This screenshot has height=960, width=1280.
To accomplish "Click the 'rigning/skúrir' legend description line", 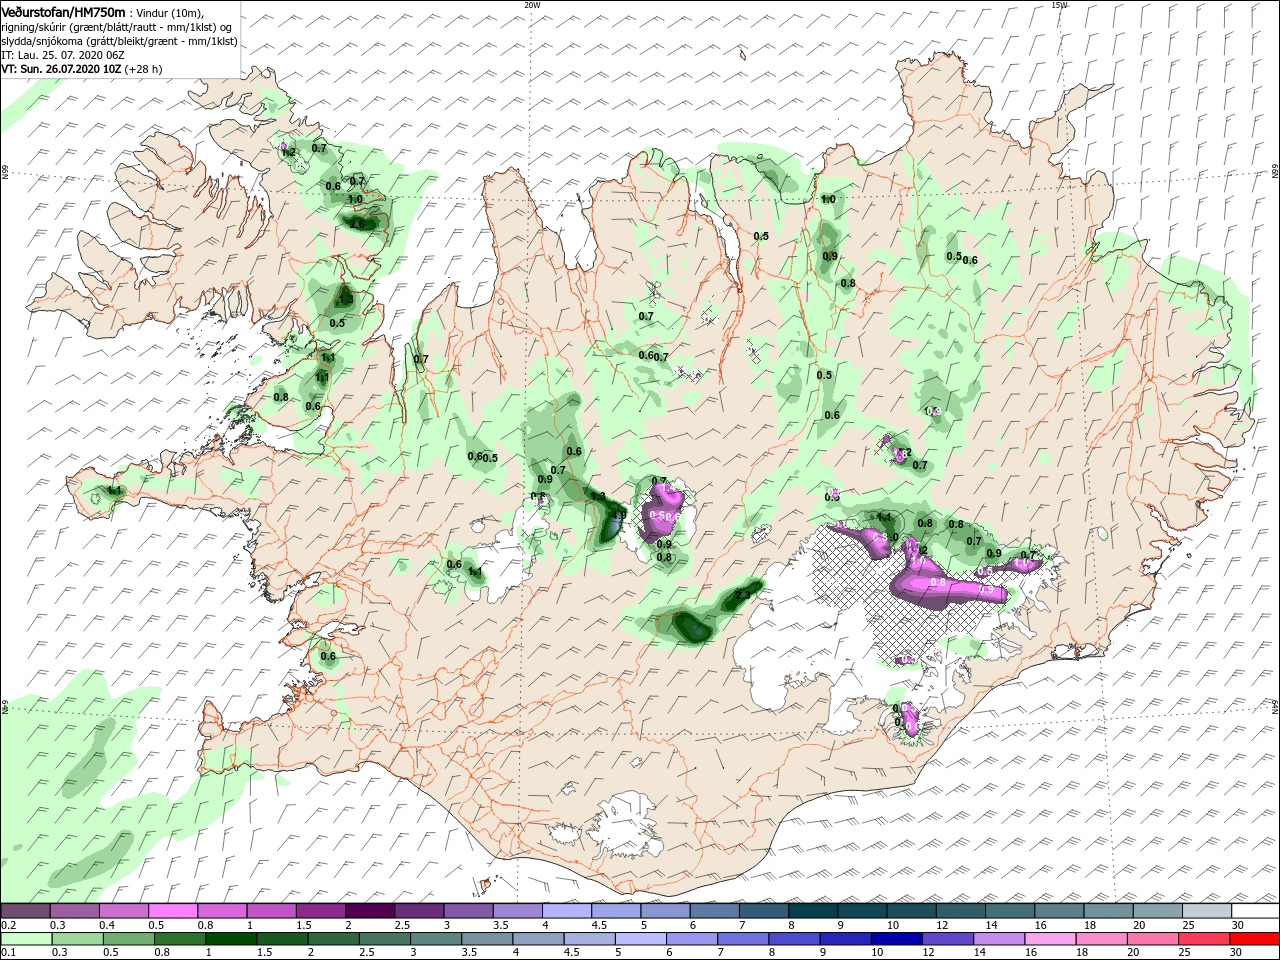I will (x=116, y=26).
